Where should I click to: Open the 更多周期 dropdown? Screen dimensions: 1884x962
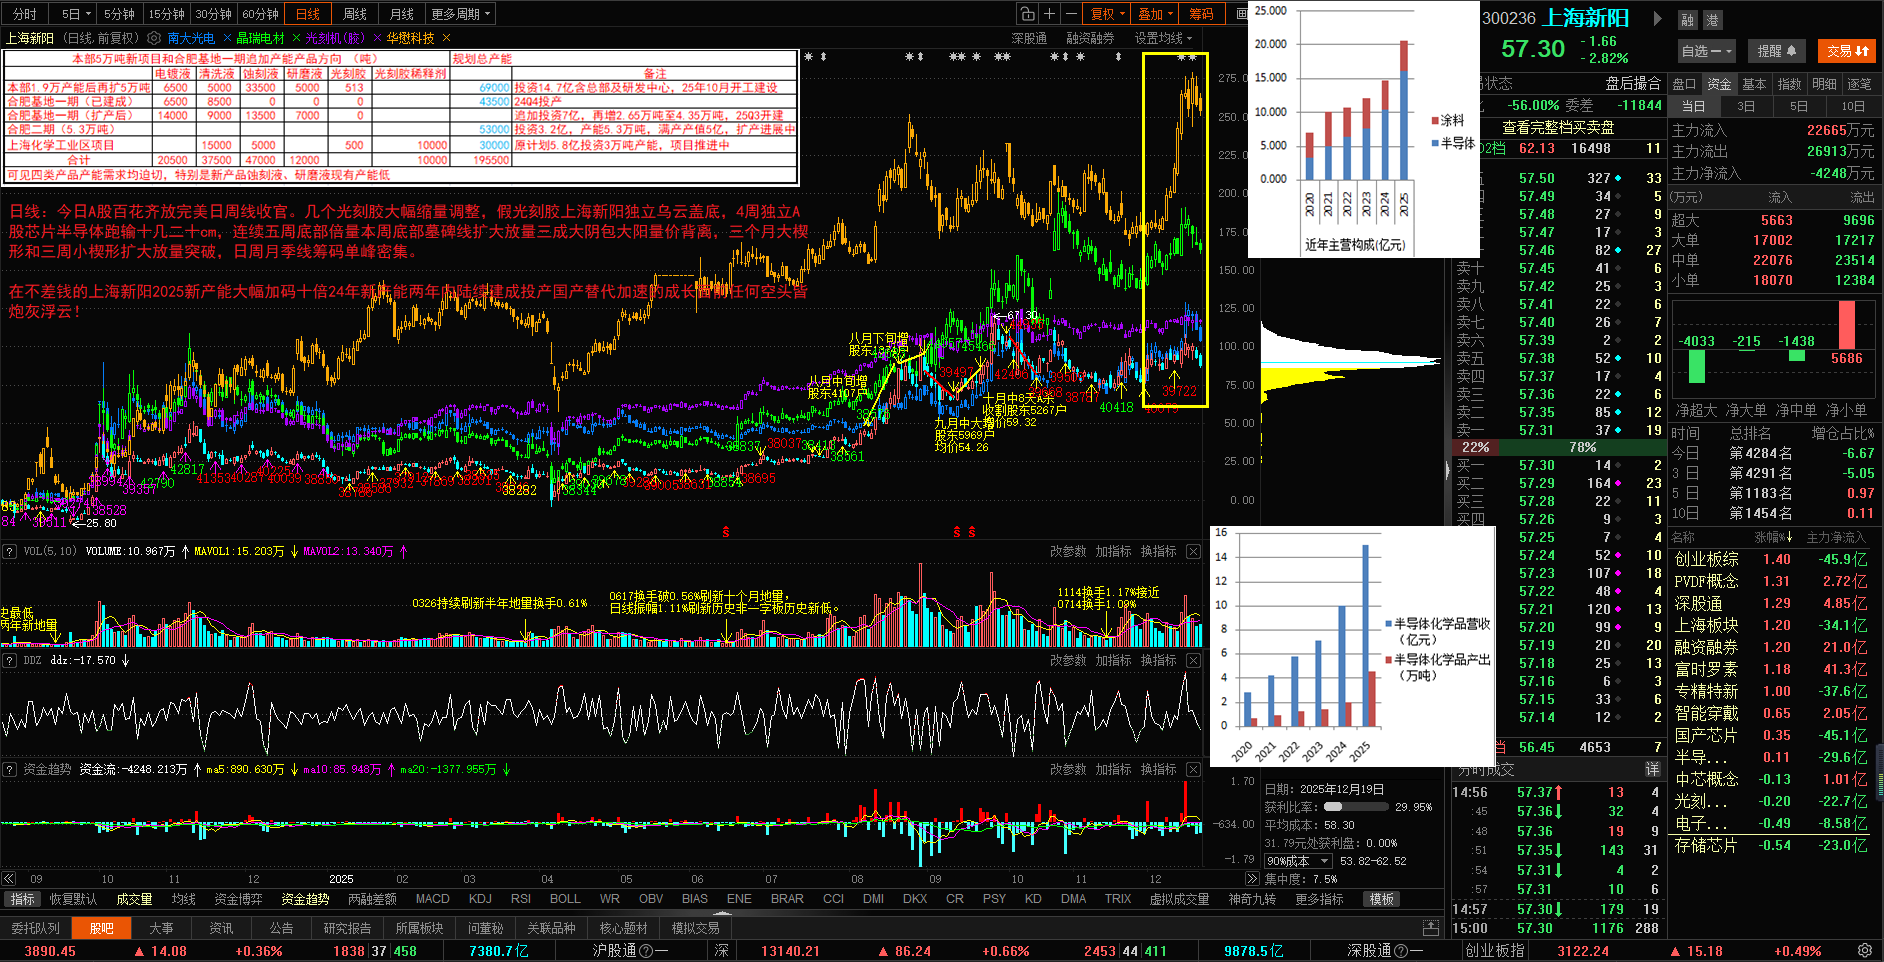(461, 14)
